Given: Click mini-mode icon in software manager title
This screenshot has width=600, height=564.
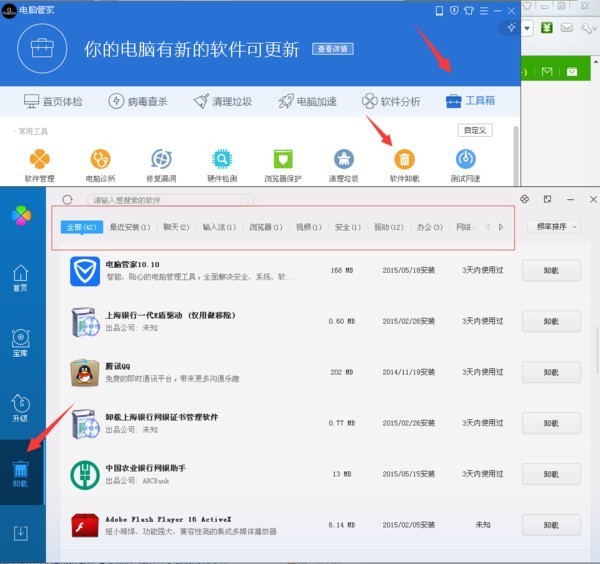Looking at the screenshot, I should click(x=548, y=199).
